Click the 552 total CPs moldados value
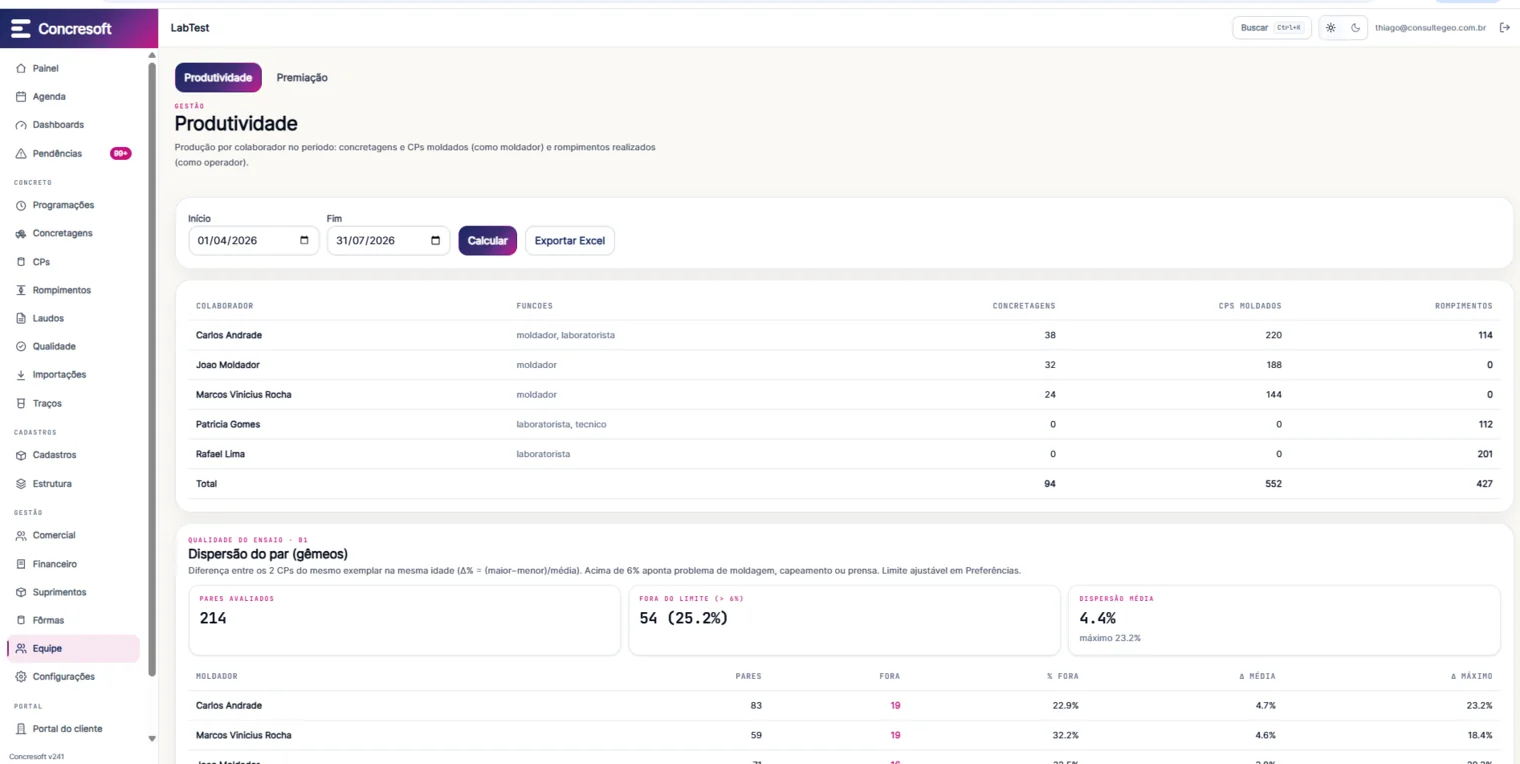The width and height of the screenshot is (1520, 764). [x=1273, y=484]
